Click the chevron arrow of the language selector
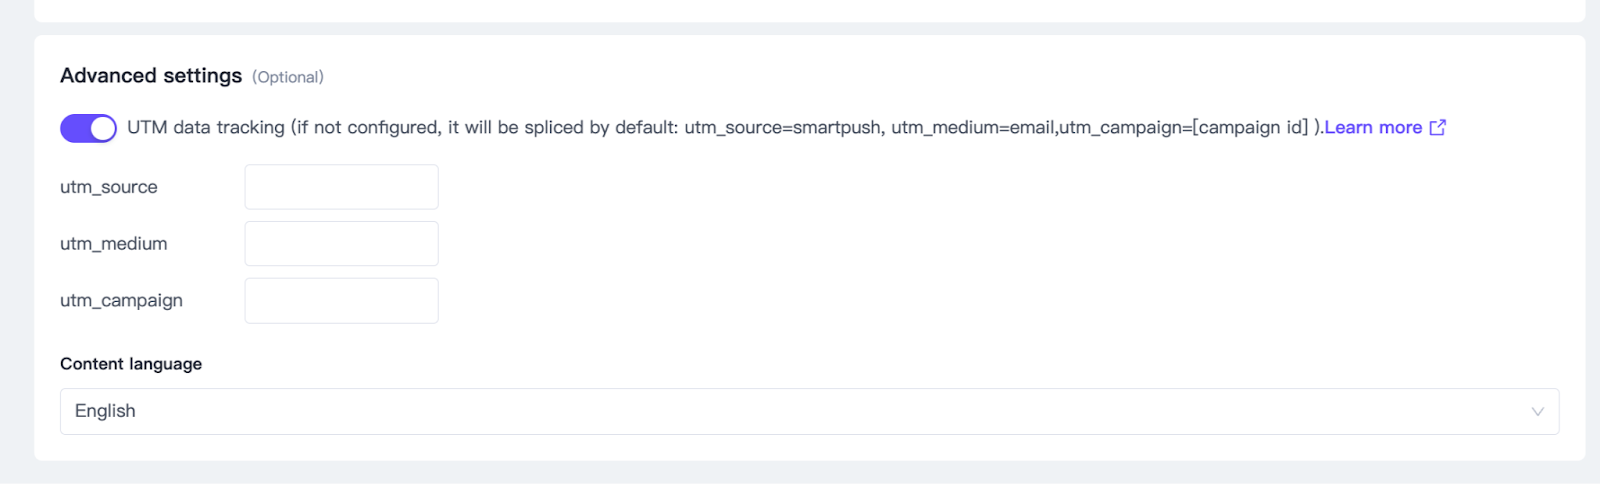Viewport: 1600px width, 484px height. click(x=1537, y=412)
